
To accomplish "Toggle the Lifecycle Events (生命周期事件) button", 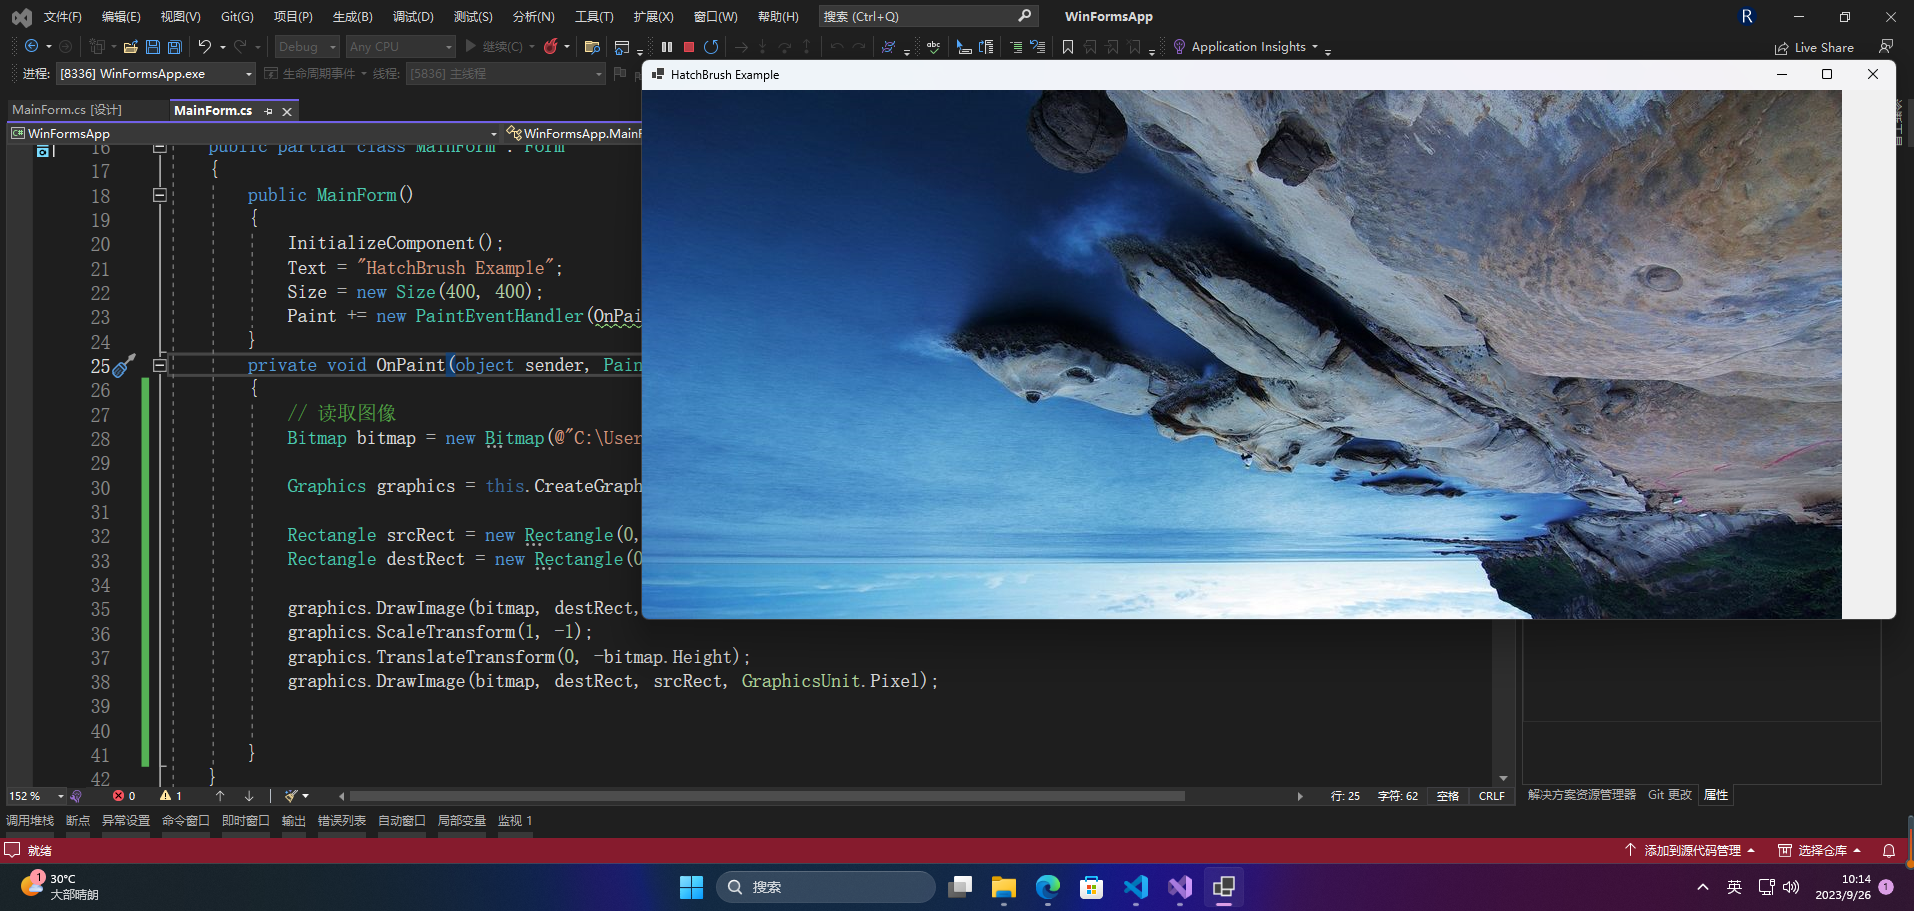I will point(309,74).
